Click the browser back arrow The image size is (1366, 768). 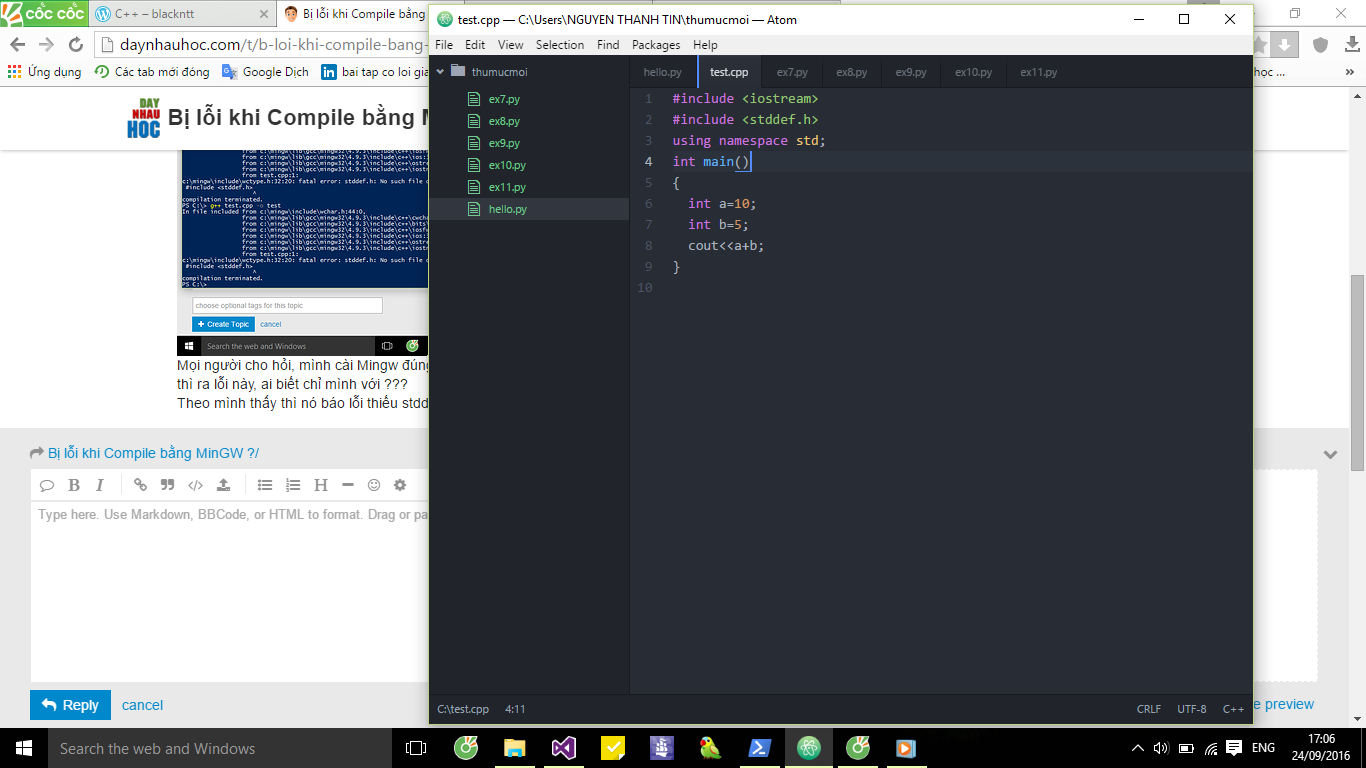[x=17, y=45]
